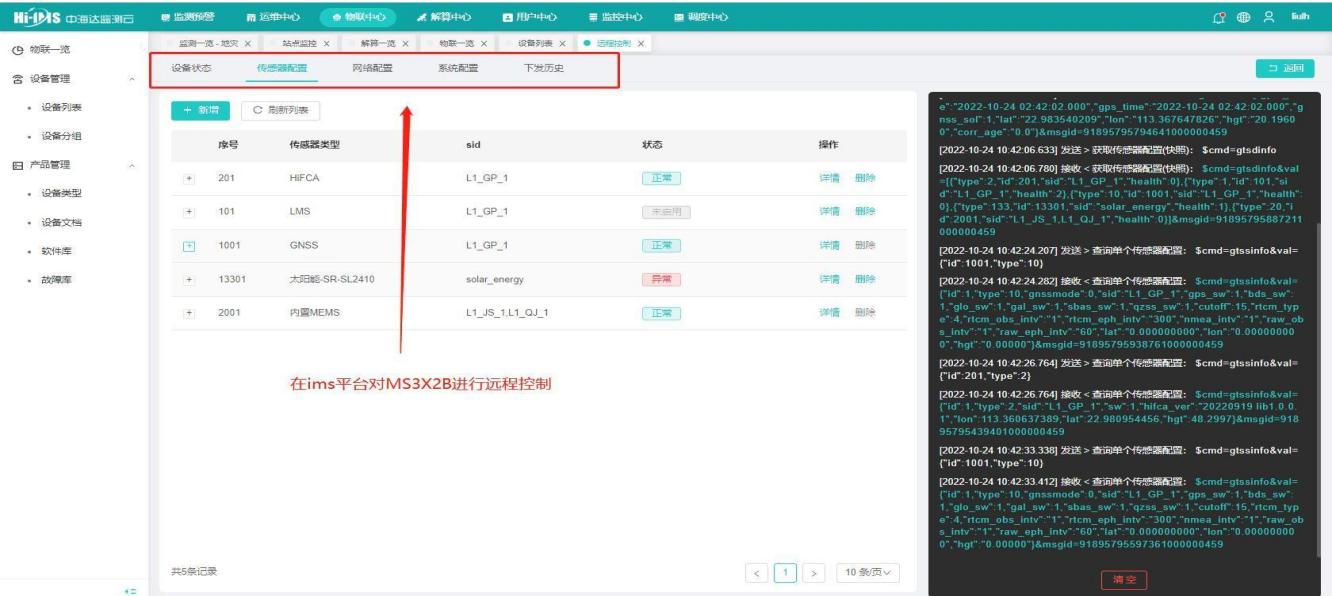Switch to the 网络配置 tab
This screenshot has height=596, width=1332.
tap(372, 68)
